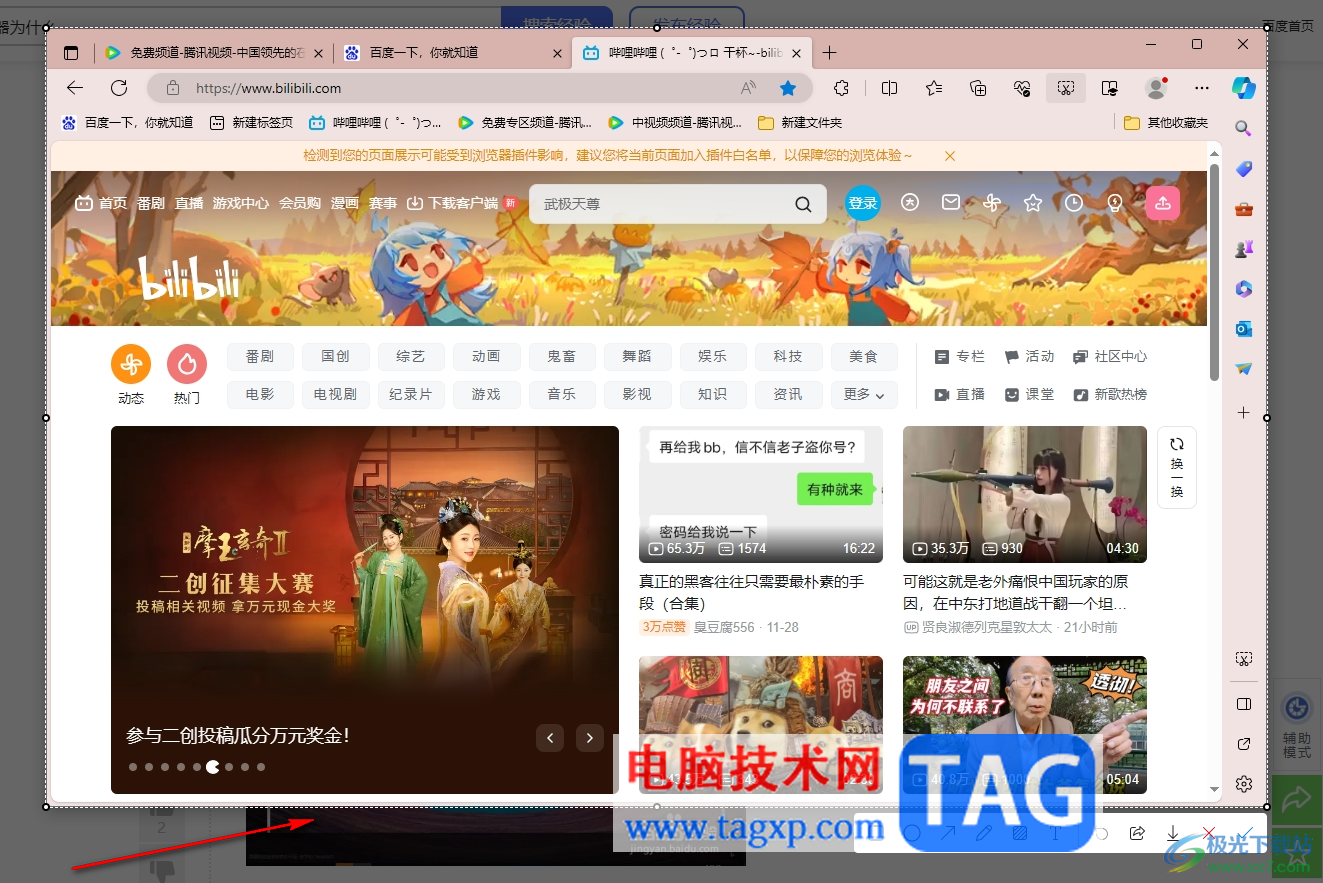Toggle split screen in Edge toolbar

point(889,88)
